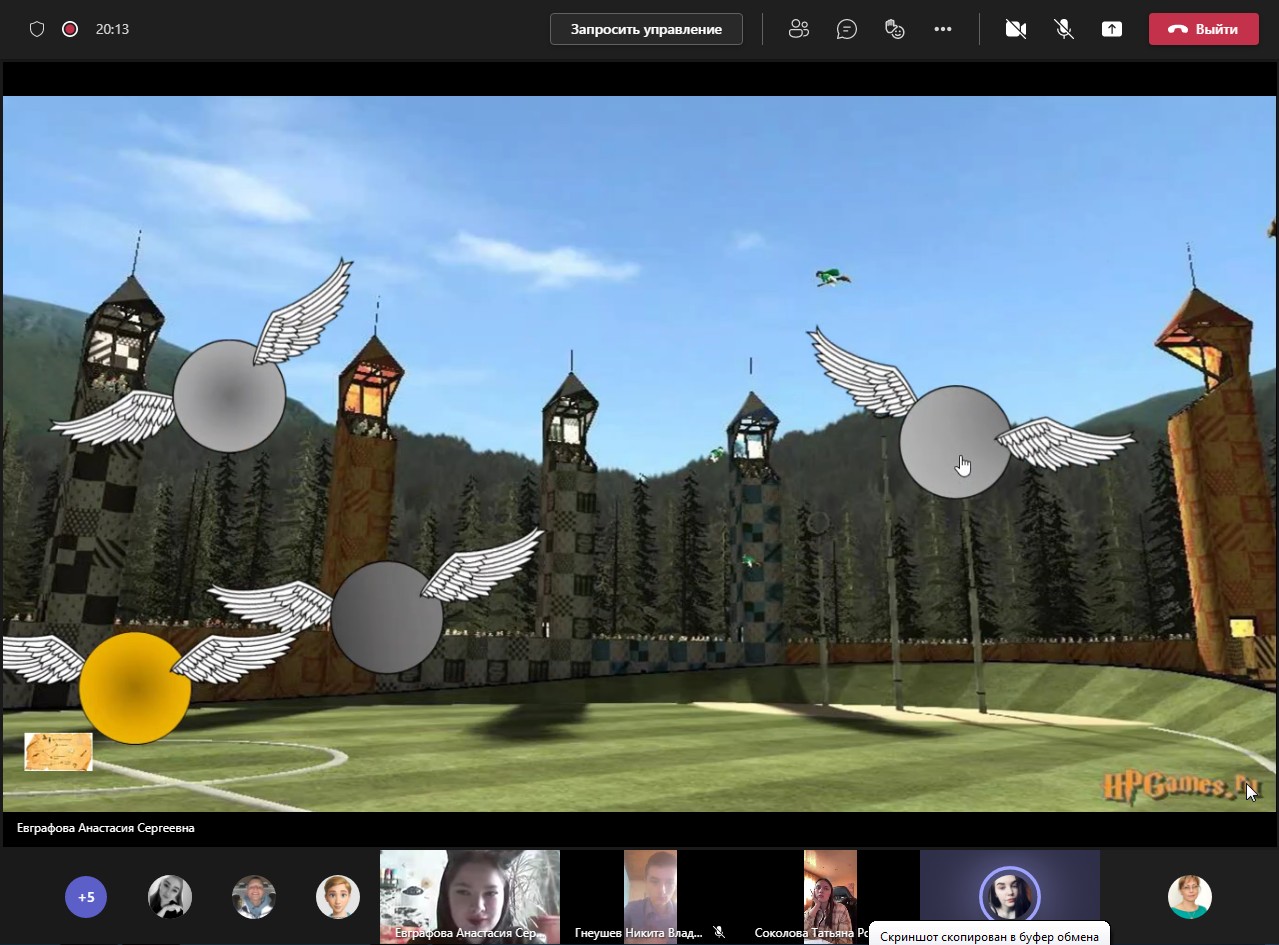Click the share screen icon
Viewport: 1279px width, 945px height.
click(1112, 29)
